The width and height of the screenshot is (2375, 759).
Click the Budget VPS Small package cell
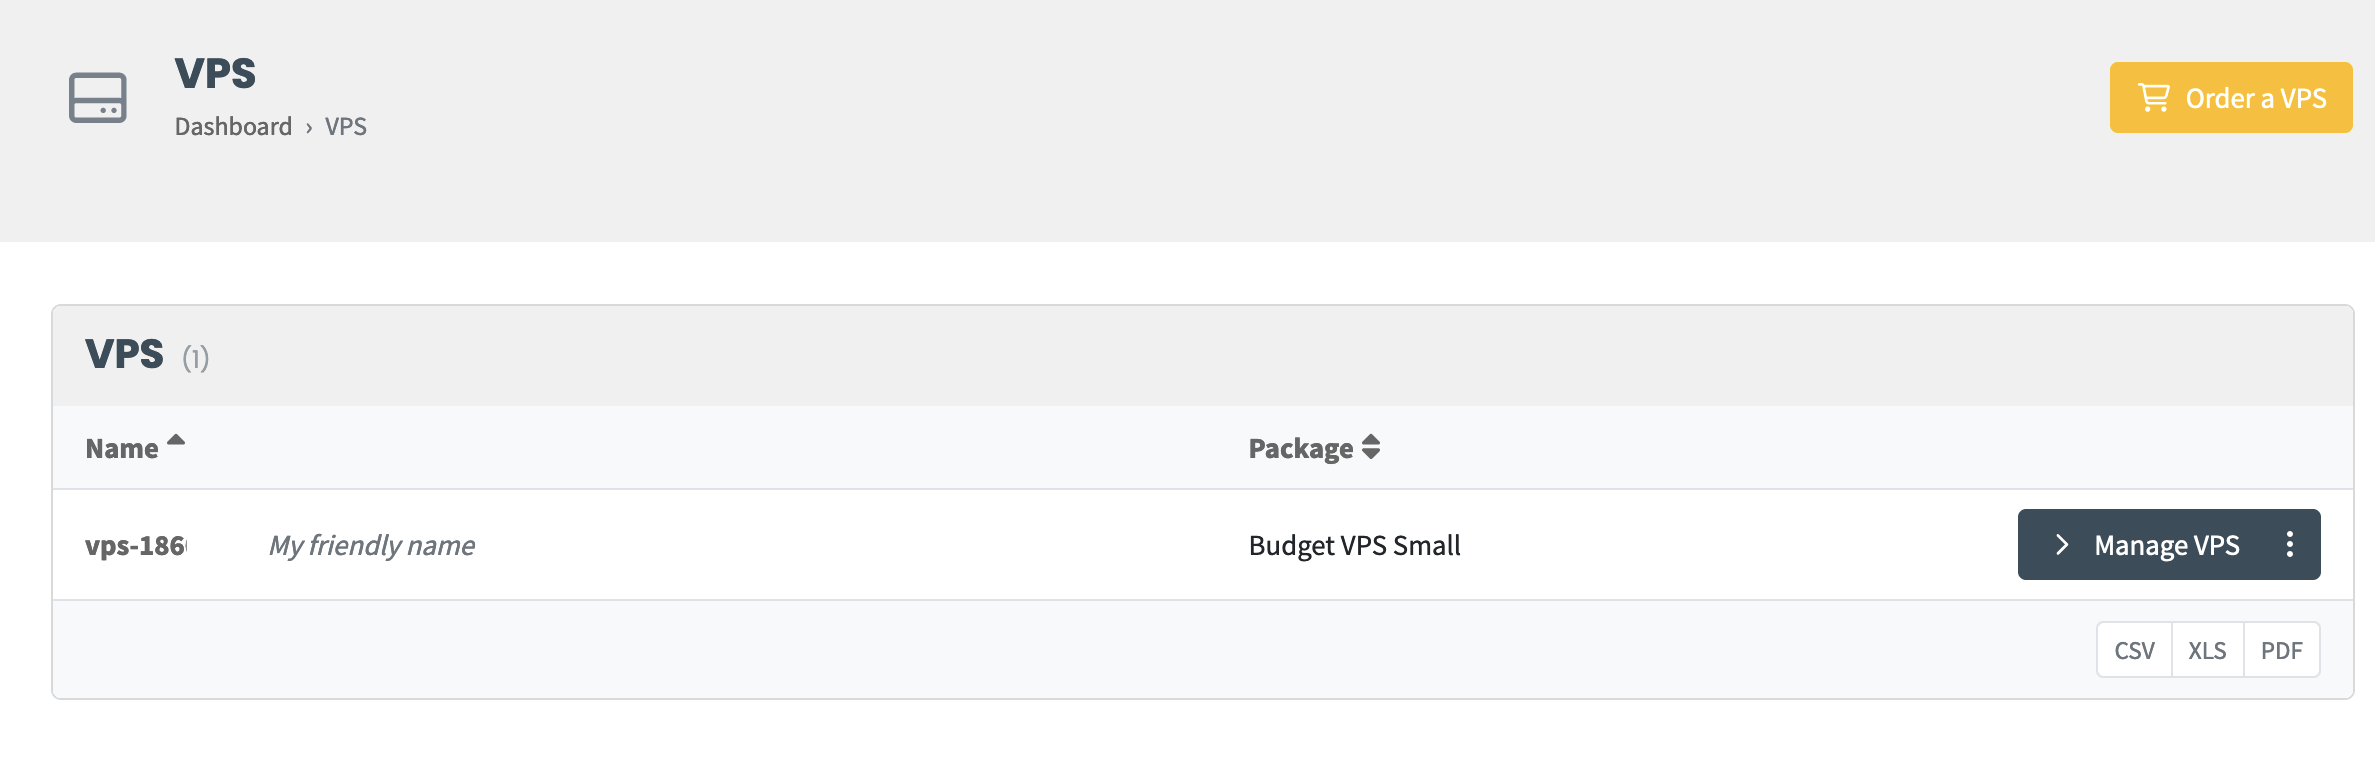coord(1354,546)
